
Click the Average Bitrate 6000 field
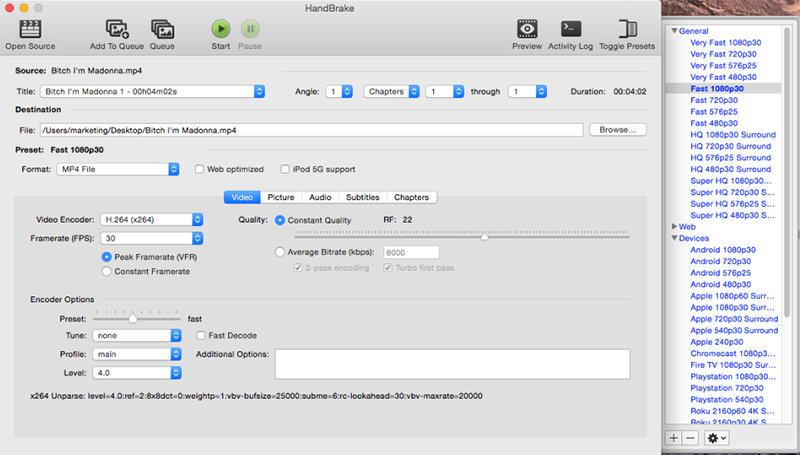click(x=411, y=252)
